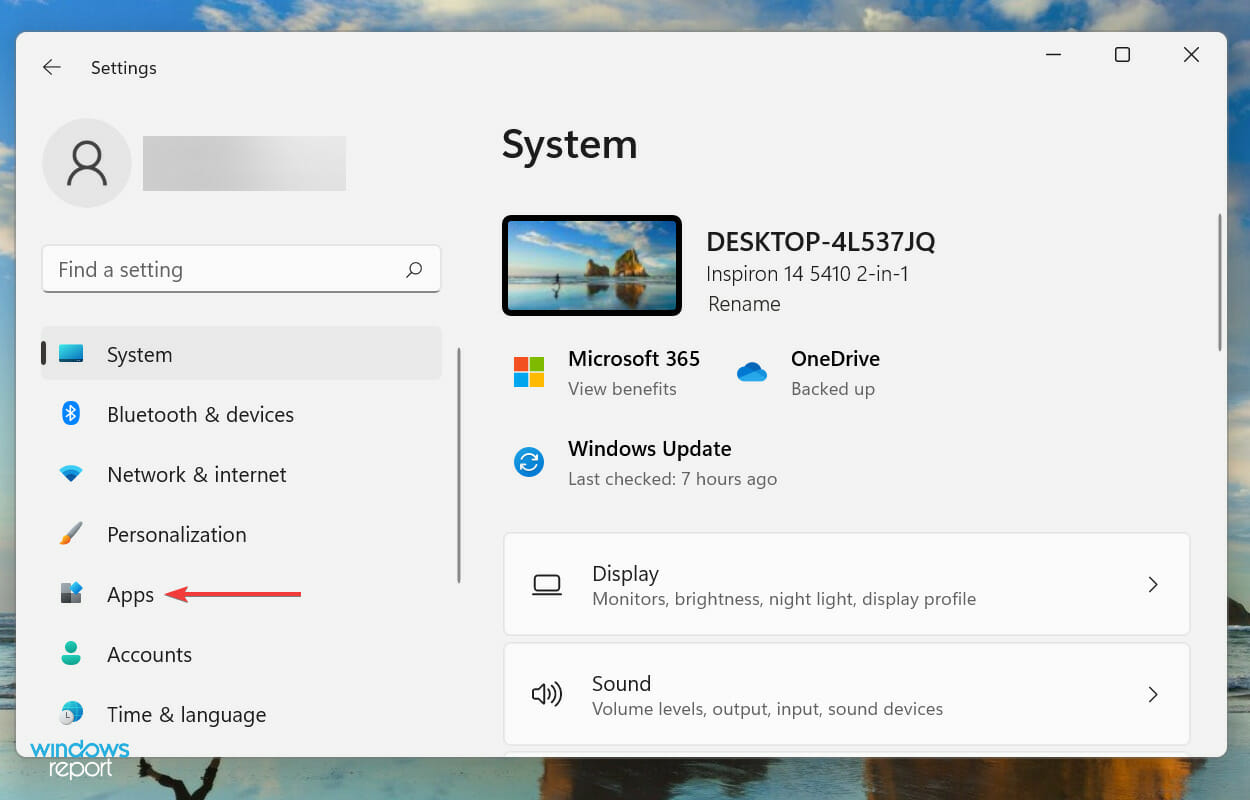
Task: Click the Bluetooth & devices icon
Action: point(71,414)
